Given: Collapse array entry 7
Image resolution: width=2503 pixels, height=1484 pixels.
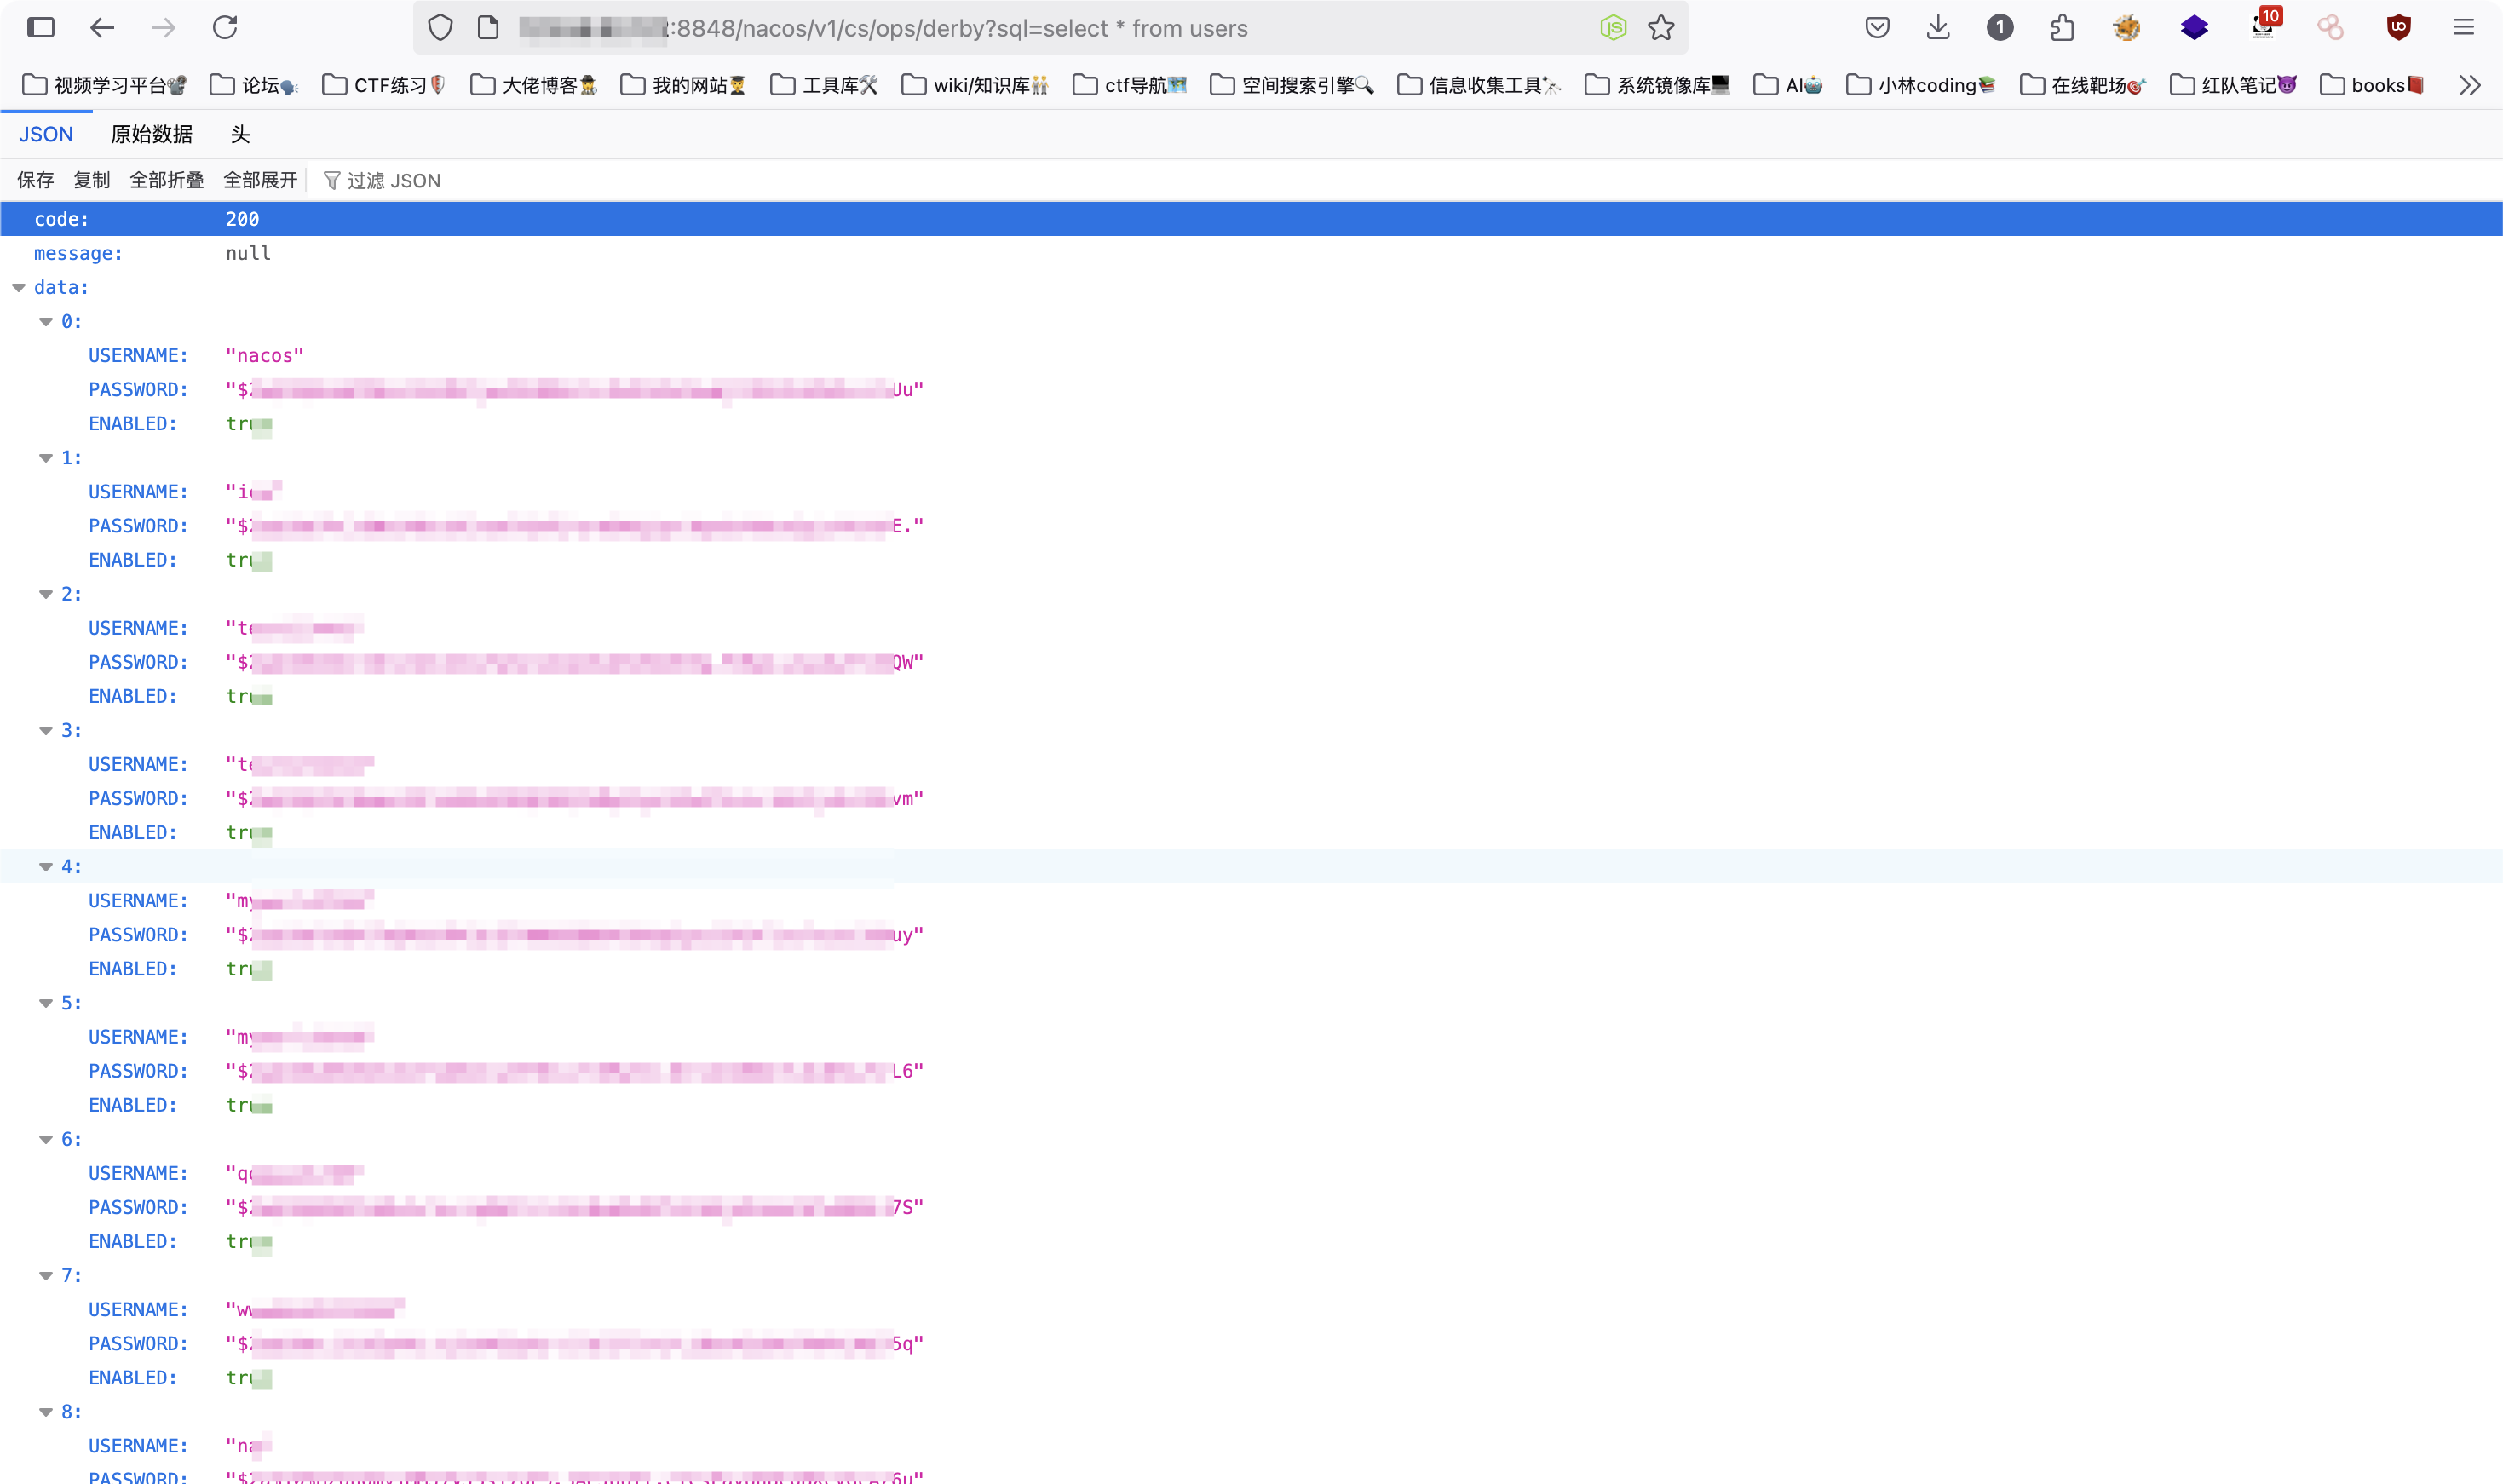Looking at the screenshot, I should 46,1276.
